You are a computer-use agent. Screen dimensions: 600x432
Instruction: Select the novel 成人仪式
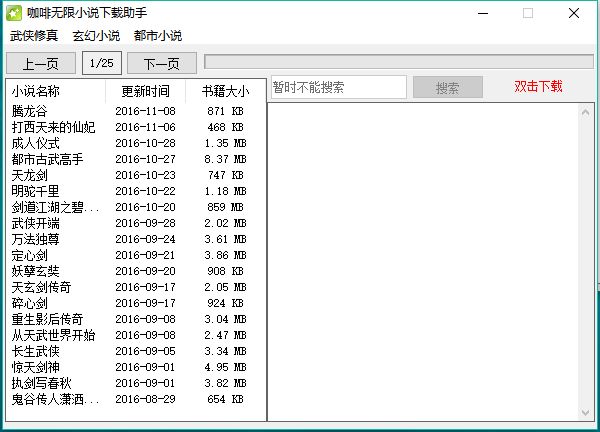coord(36,143)
